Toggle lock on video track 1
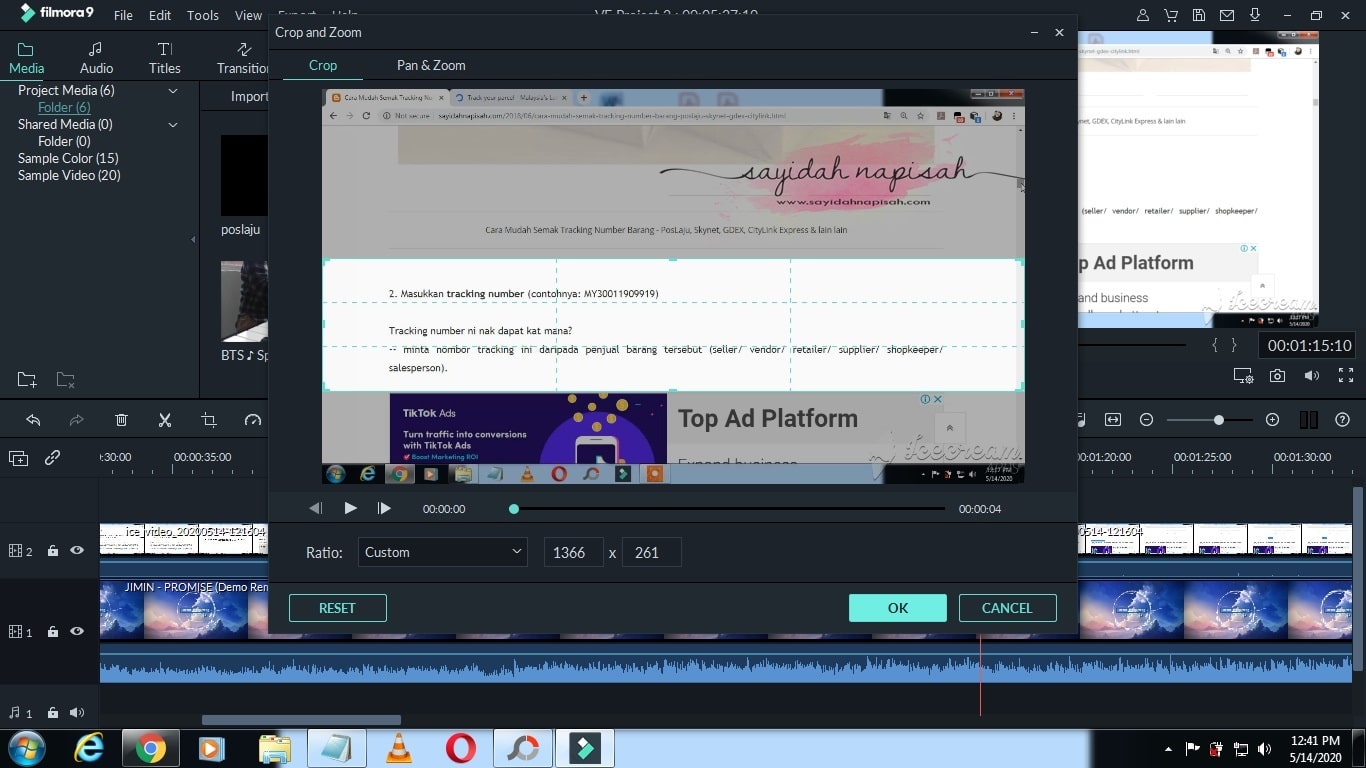The image size is (1366, 768). pos(53,631)
